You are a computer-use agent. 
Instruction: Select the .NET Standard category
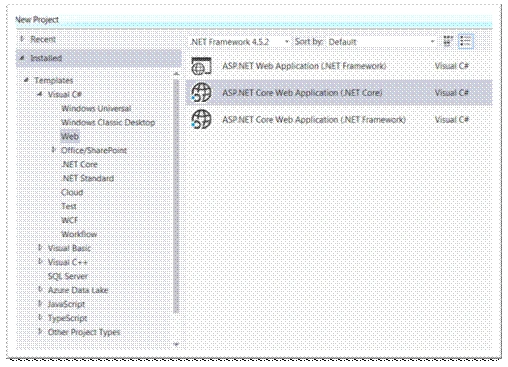click(x=87, y=178)
